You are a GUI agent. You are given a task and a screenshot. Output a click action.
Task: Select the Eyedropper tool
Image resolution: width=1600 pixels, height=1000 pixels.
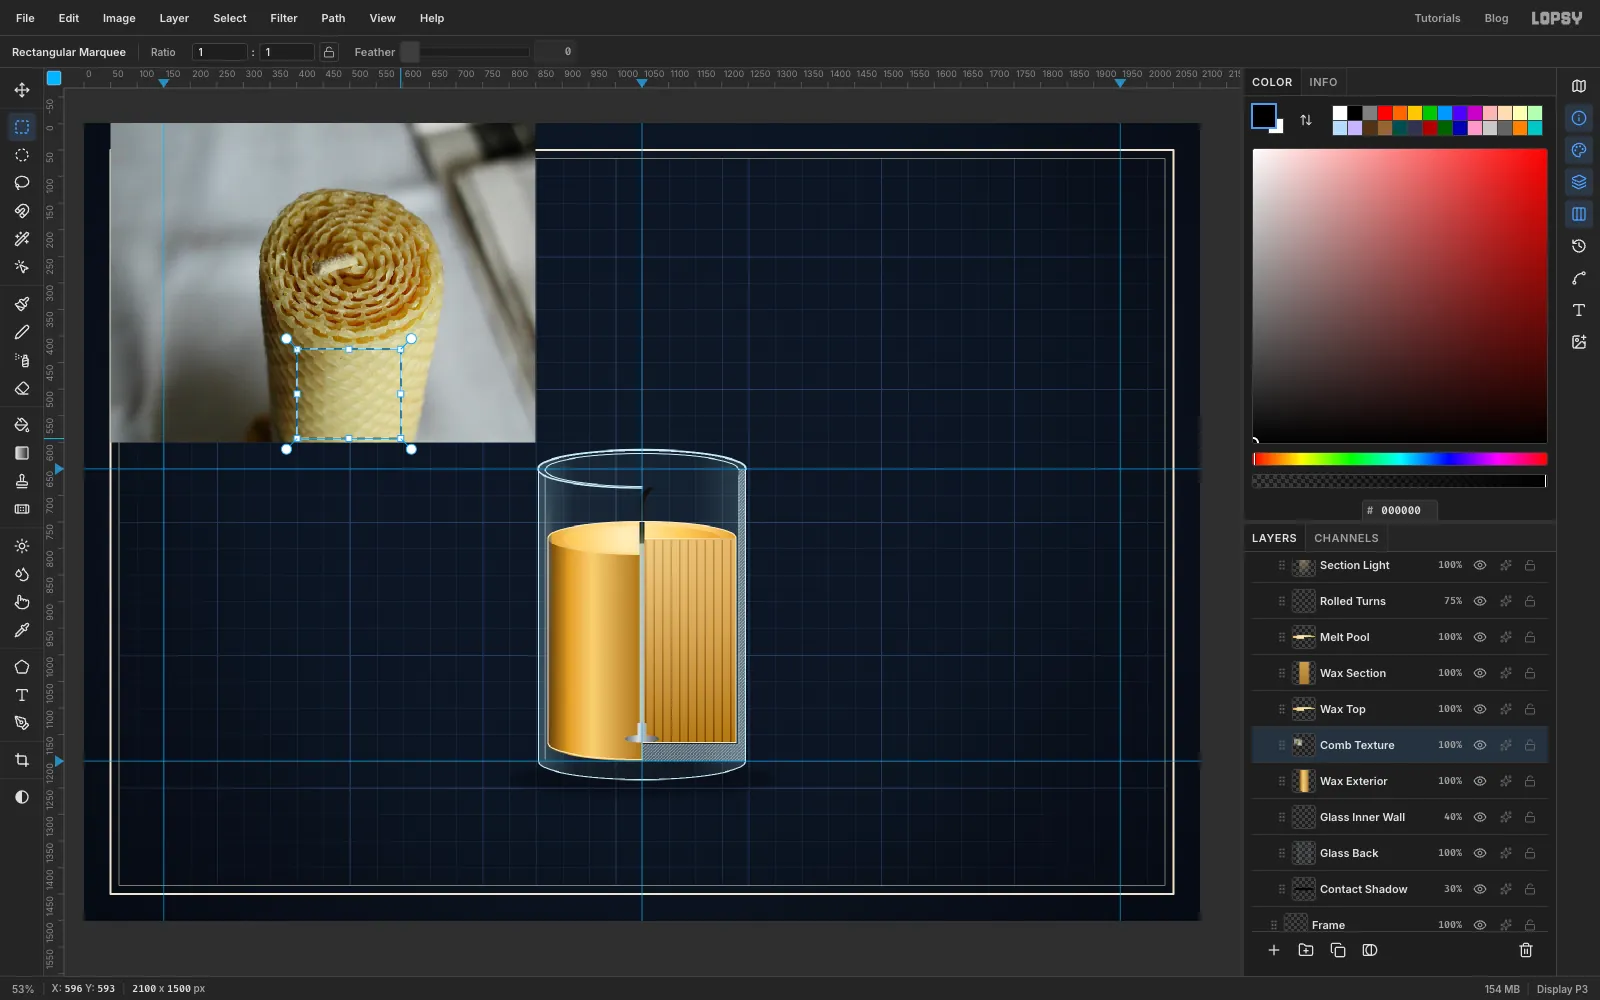pyautogui.click(x=22, y=630)
